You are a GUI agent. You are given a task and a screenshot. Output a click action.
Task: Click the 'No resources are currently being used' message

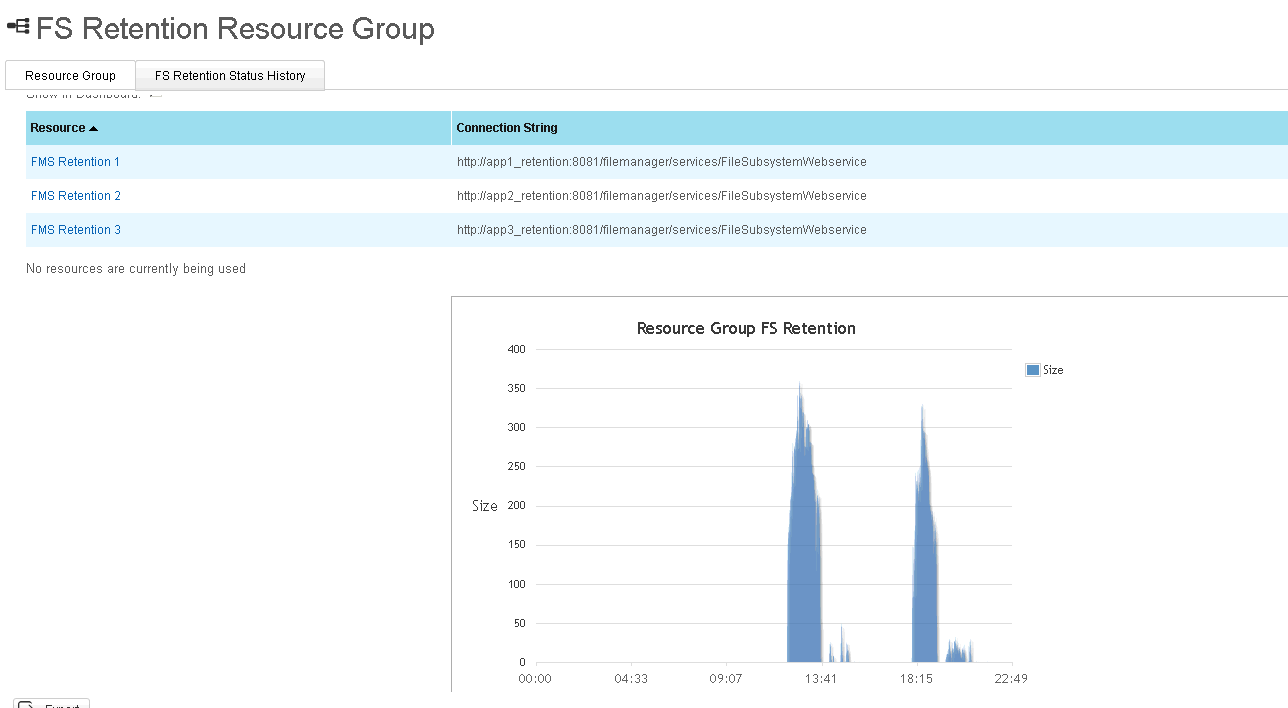(x=136, y=269)
